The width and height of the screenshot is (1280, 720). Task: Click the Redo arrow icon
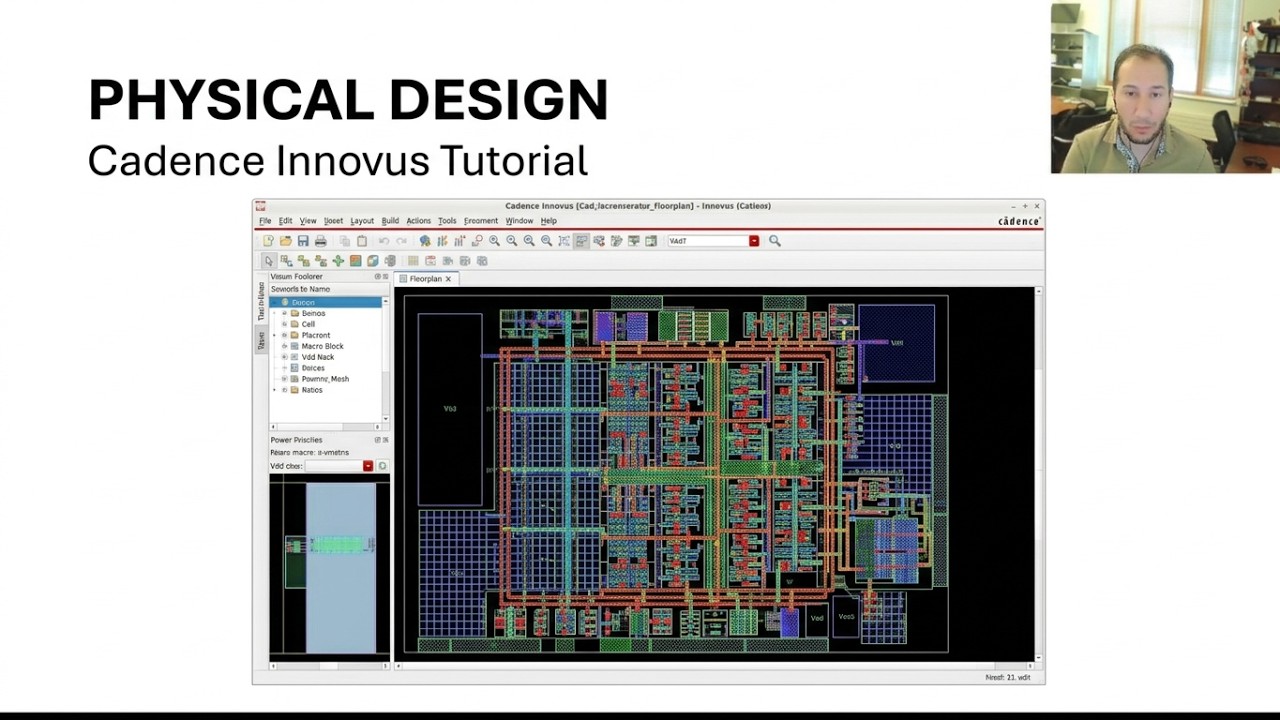click(x=401, y=241)
